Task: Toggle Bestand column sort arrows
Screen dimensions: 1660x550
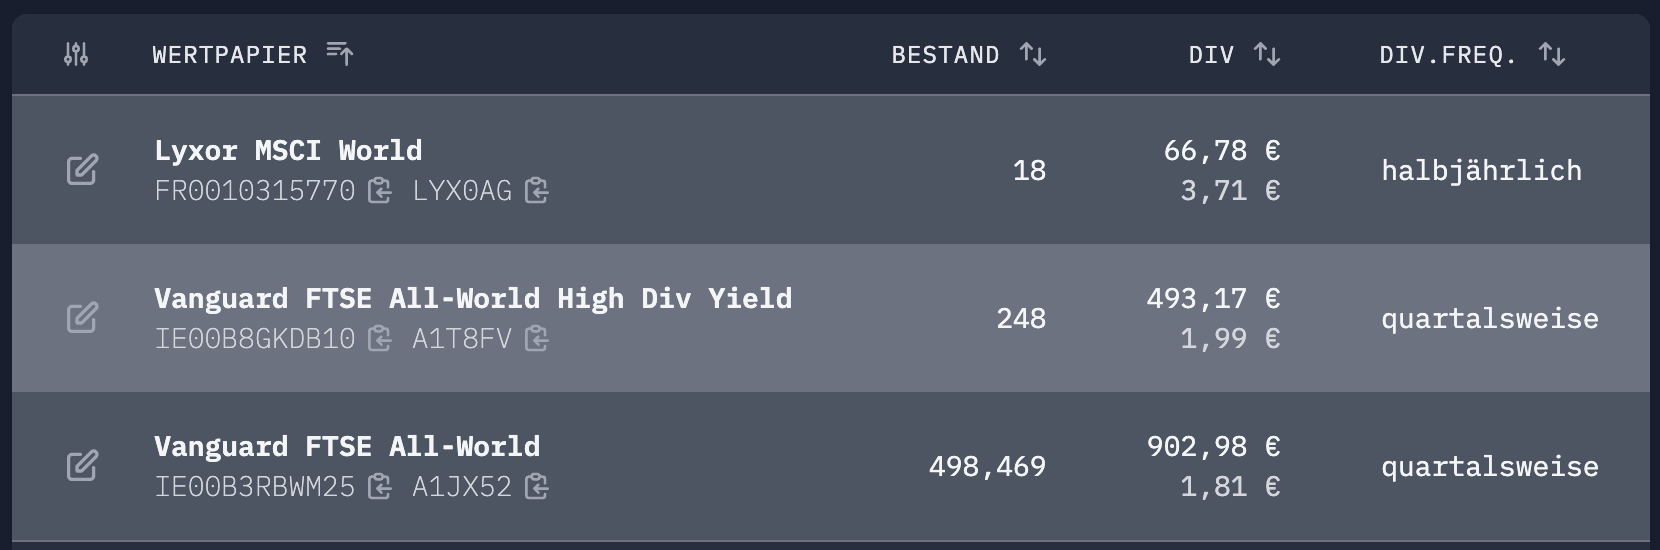Action: (x=1033, y=54)
